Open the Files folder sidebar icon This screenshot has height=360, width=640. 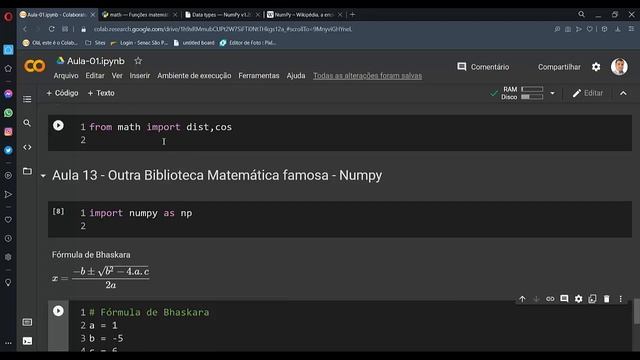click(27, 171)
